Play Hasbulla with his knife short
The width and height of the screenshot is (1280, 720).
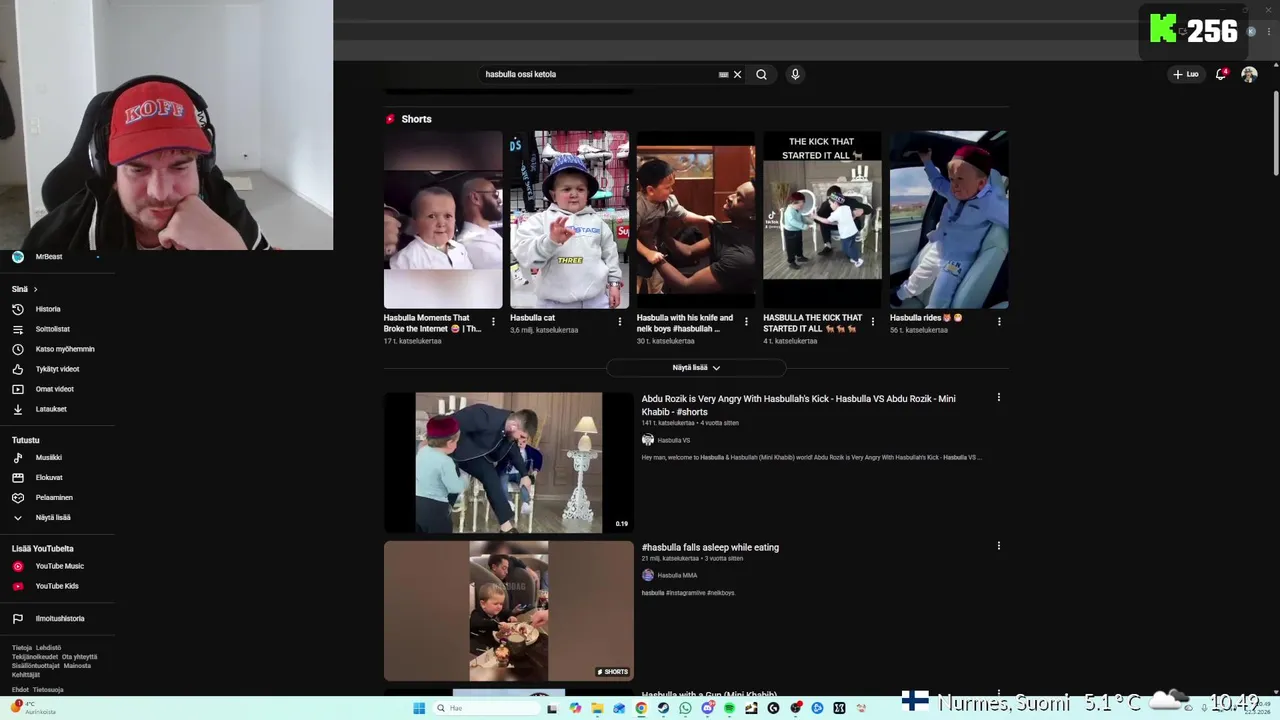(696, 220)
